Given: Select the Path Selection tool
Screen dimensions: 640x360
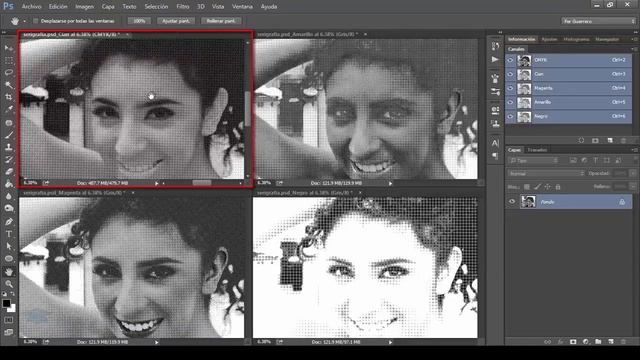Looking at the screenshot, I should coord(9,246).
